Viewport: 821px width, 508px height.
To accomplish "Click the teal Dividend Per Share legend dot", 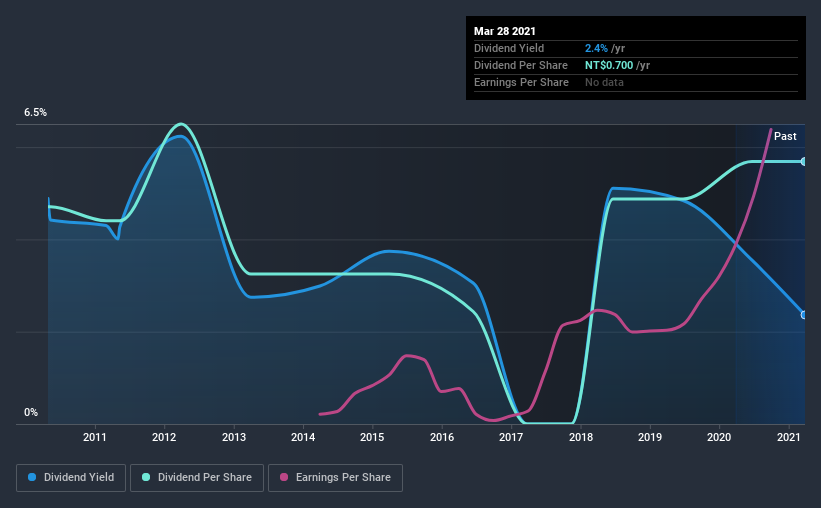I will coord(146,477).
